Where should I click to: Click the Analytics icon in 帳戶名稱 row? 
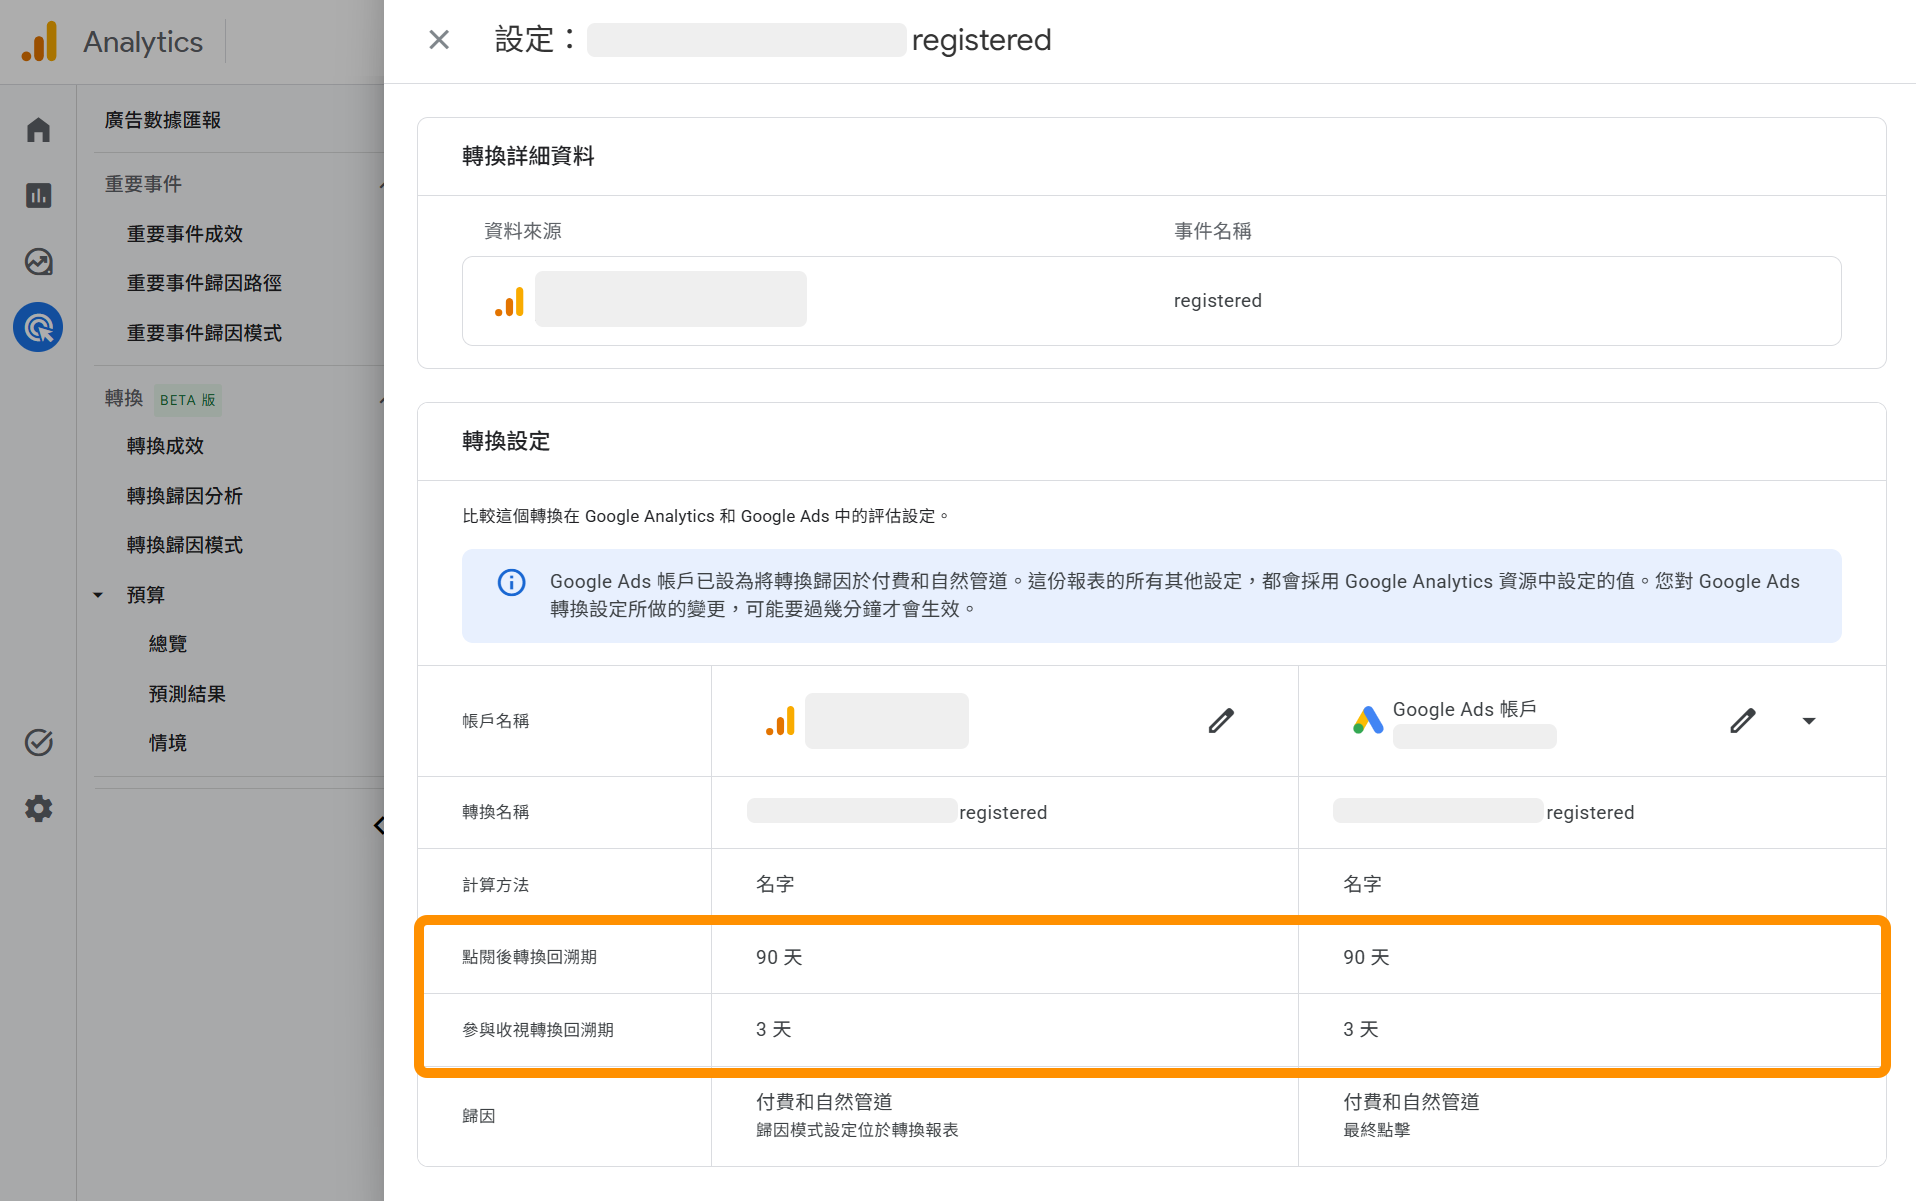coord(780,721)
